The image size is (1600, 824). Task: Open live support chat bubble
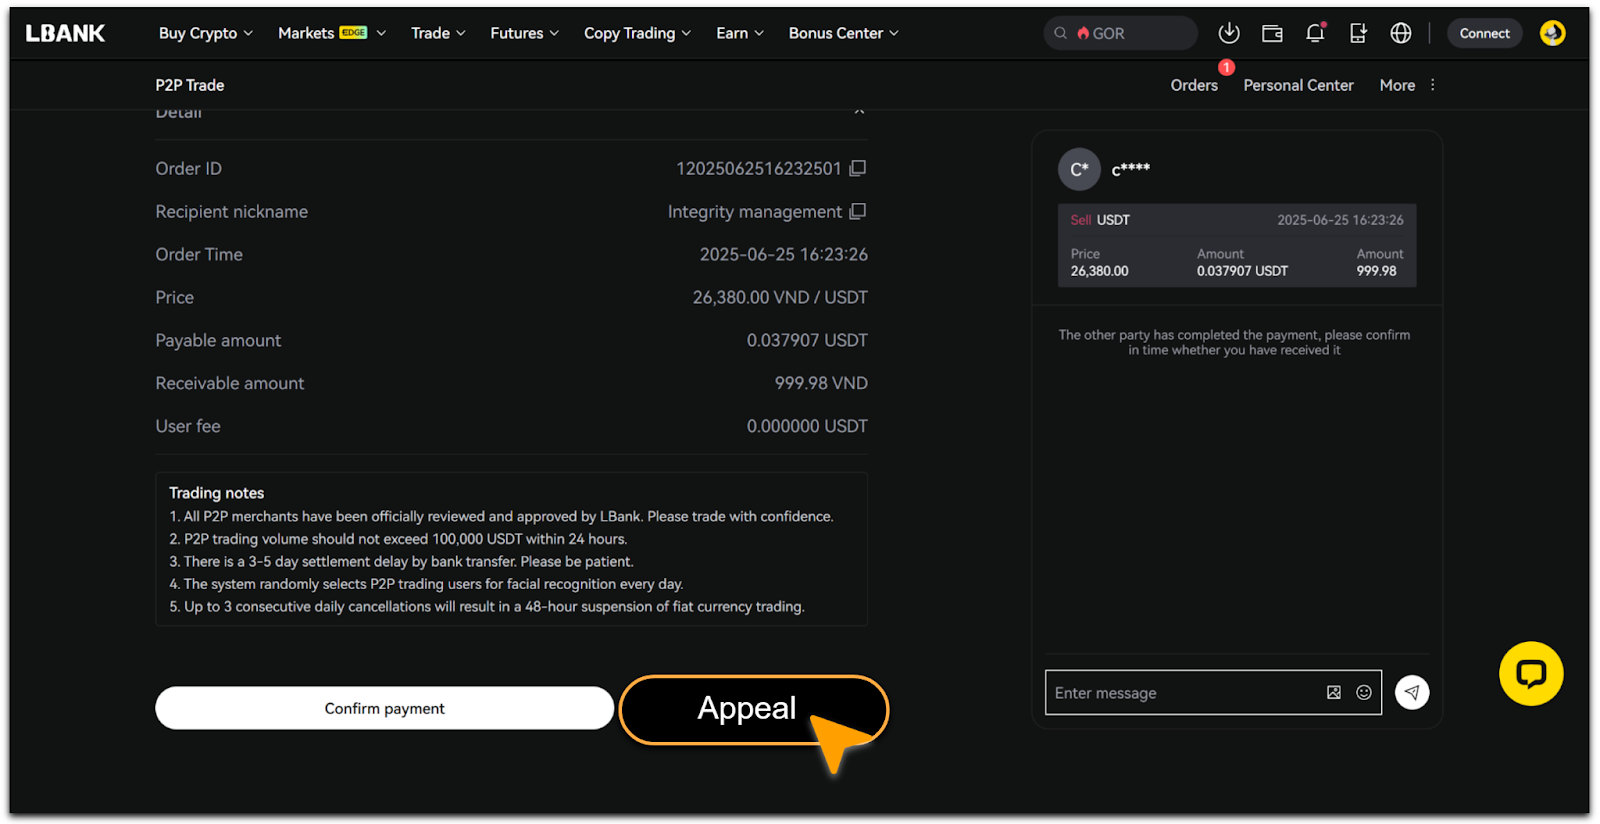1530,673
